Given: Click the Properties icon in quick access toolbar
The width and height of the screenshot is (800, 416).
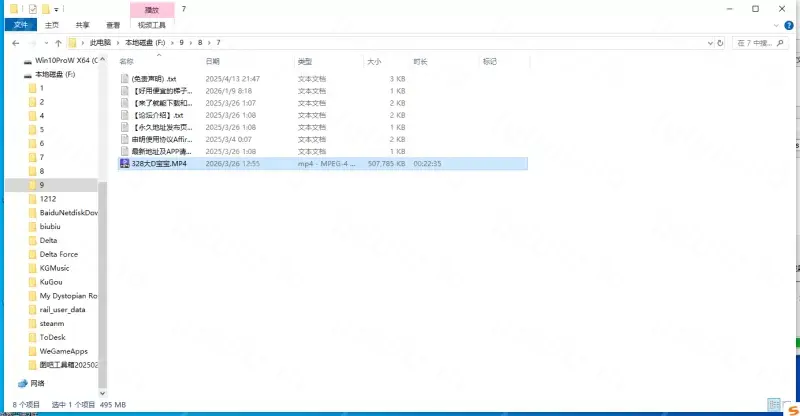Looking at the screenshot, I should [x=33, y=8].
